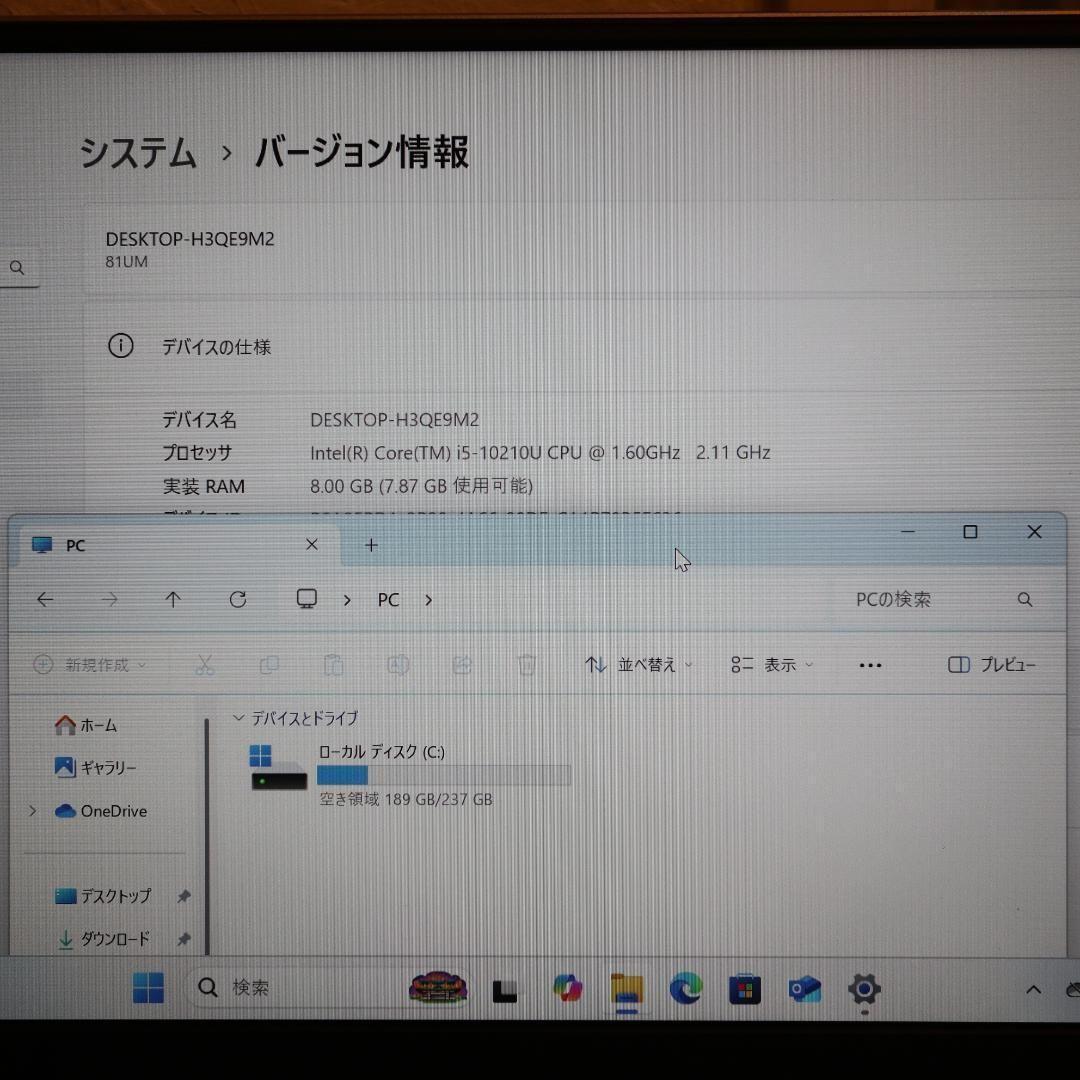Click the Rename icon in the toolbar
This screenshot has height=1080, width=1080.
(x=398, y=664)
